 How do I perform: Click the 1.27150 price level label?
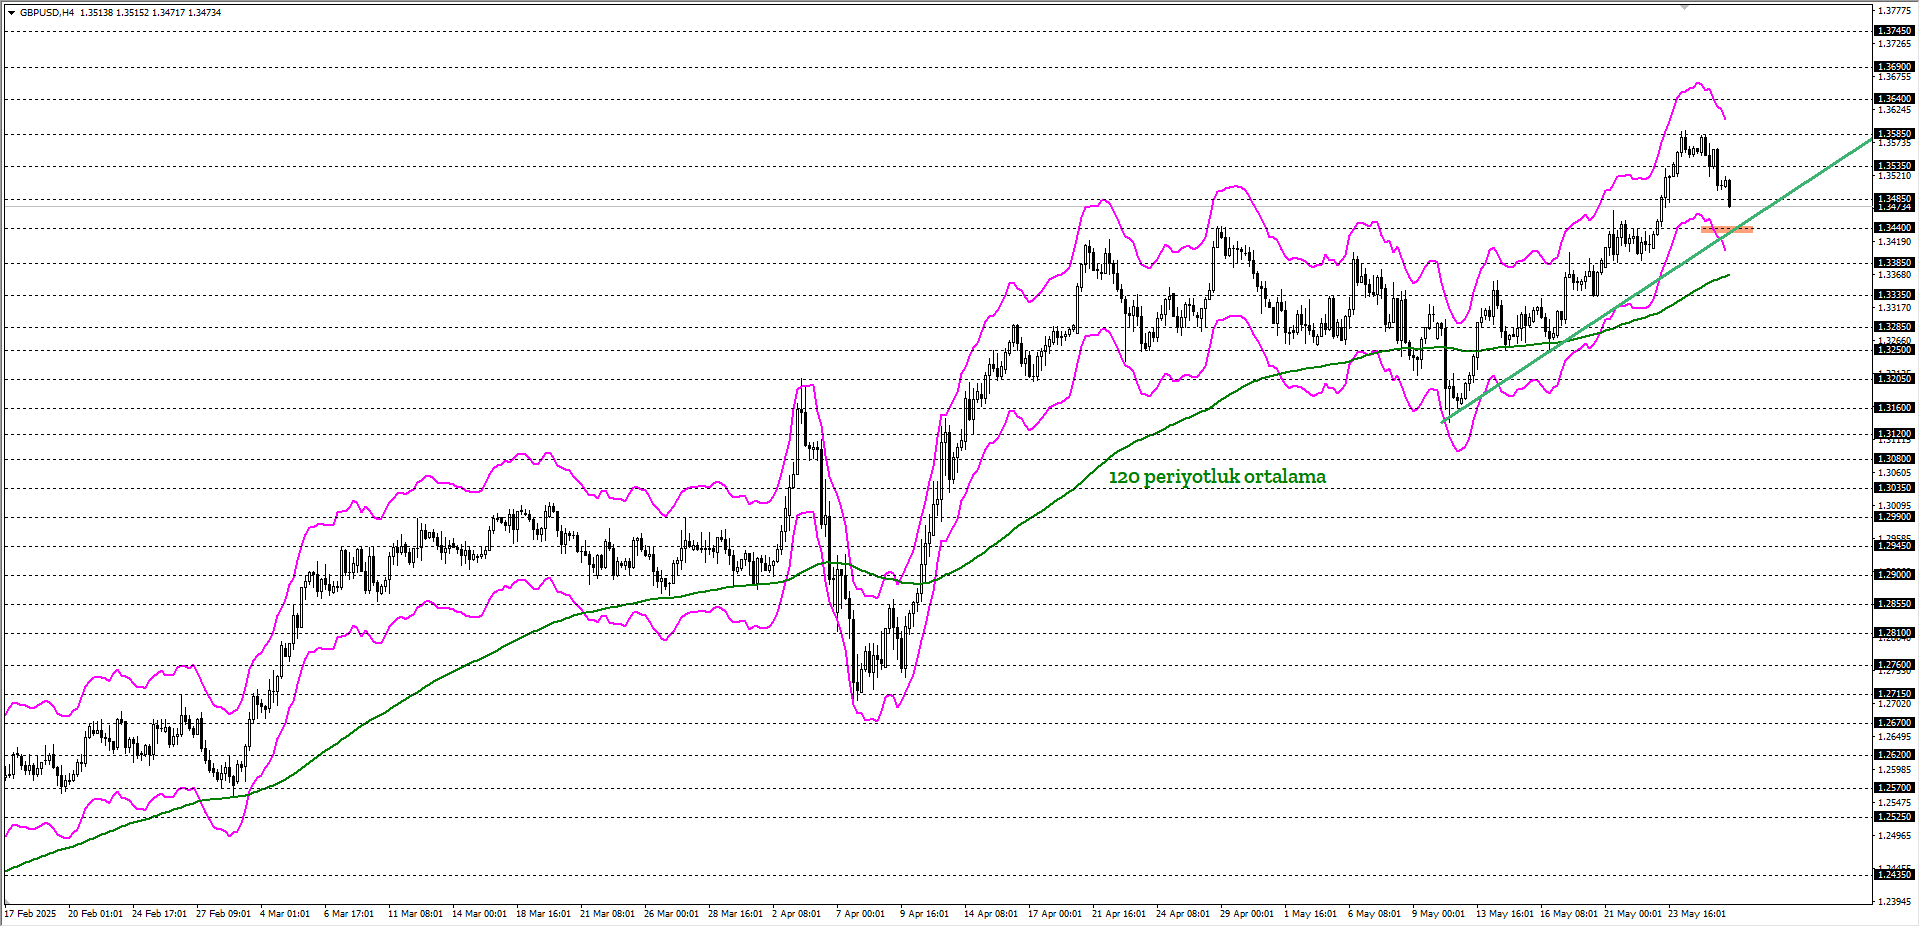(1894, 694)
